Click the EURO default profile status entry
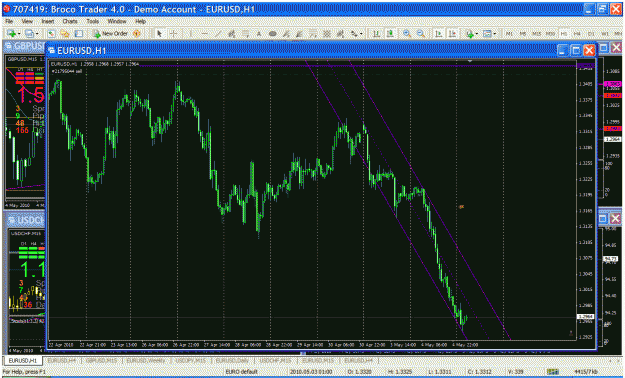The image size is (625, 378). point(242,372)
